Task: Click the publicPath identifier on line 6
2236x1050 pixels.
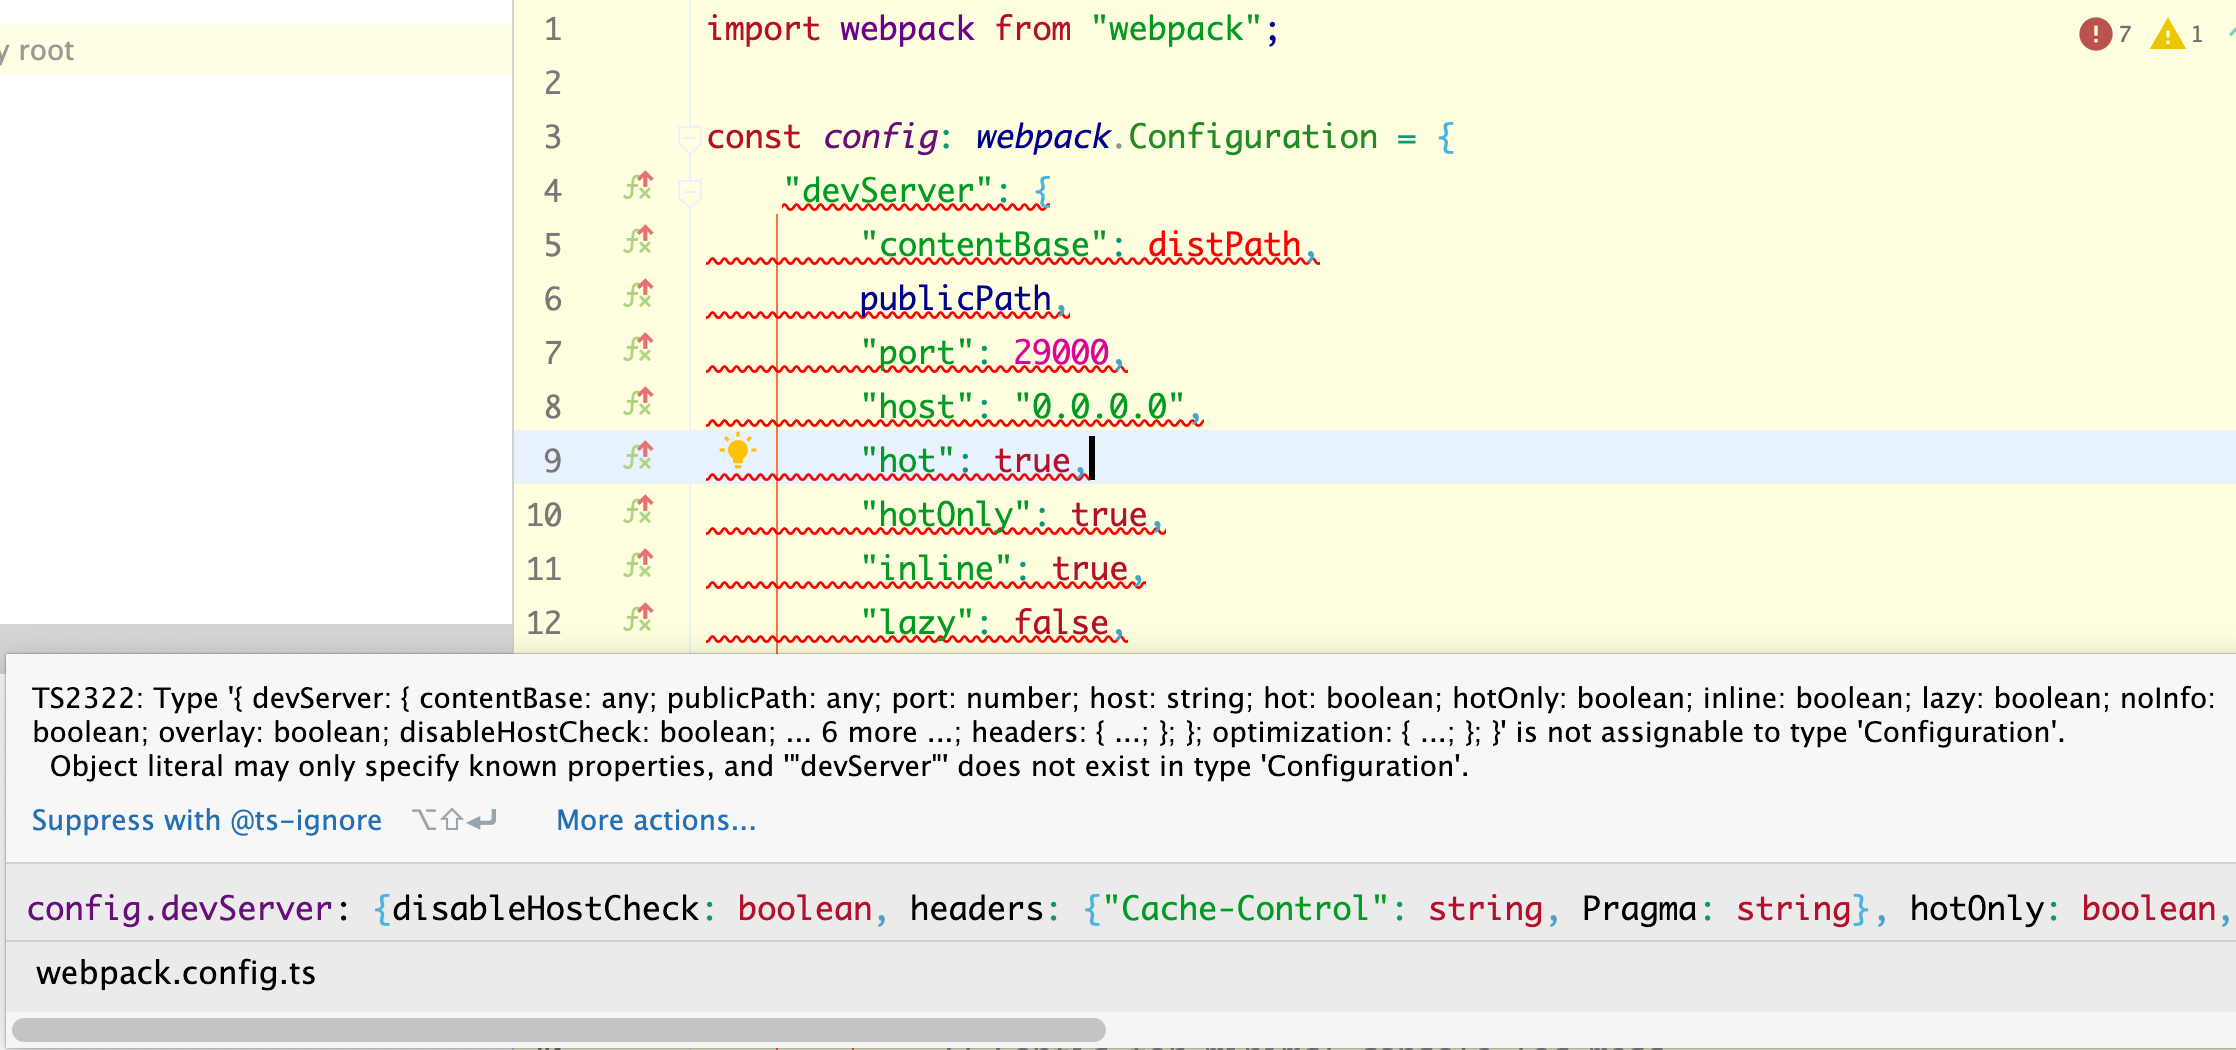Action: pos(955,299)
